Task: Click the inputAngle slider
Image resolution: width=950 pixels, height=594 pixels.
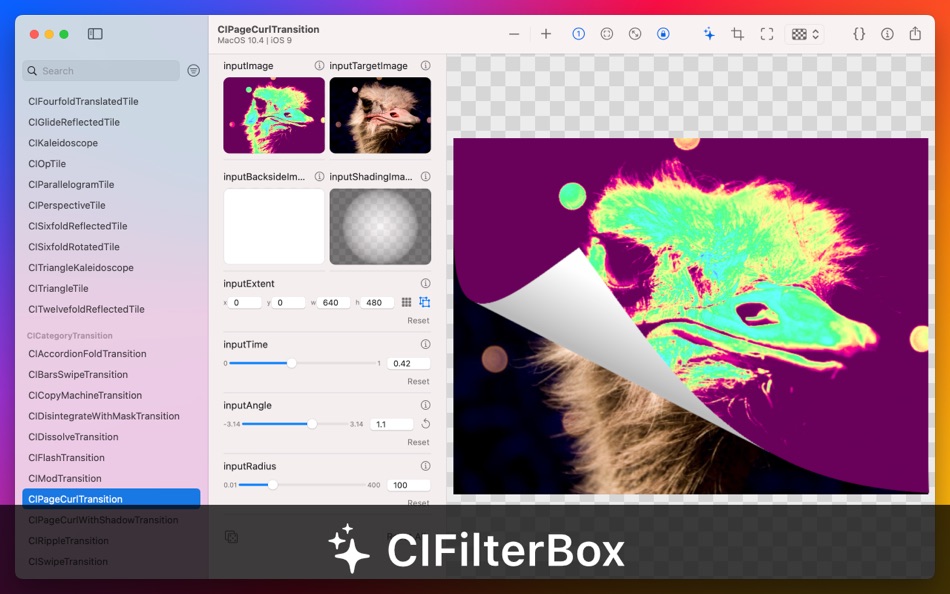Action: [294, 424]
